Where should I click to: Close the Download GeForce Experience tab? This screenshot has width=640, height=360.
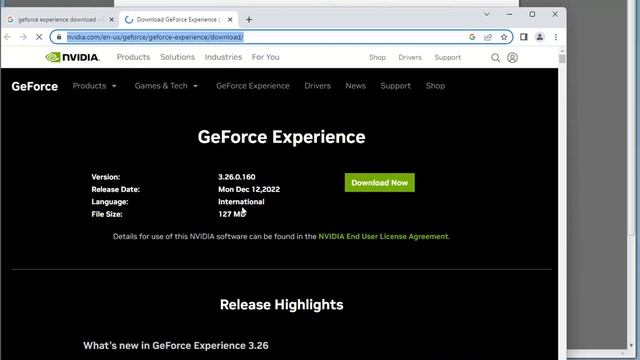230,20
